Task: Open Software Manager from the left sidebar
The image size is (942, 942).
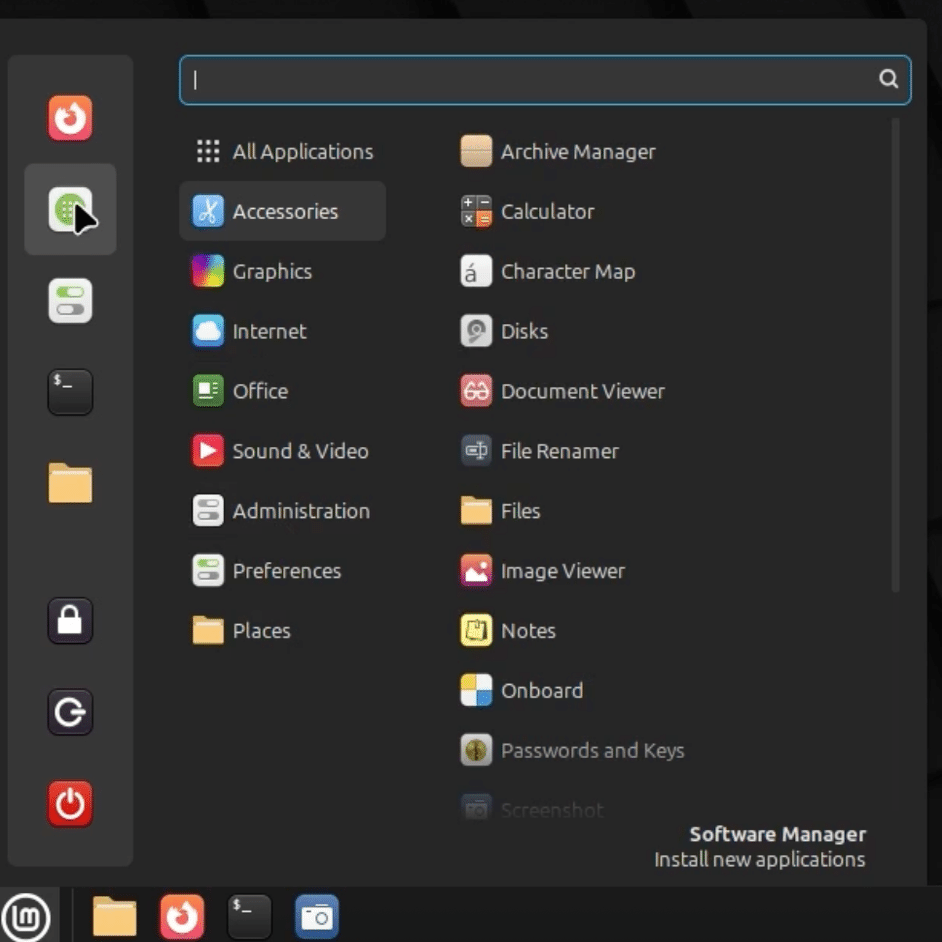Action: click(x=70, y=211)
